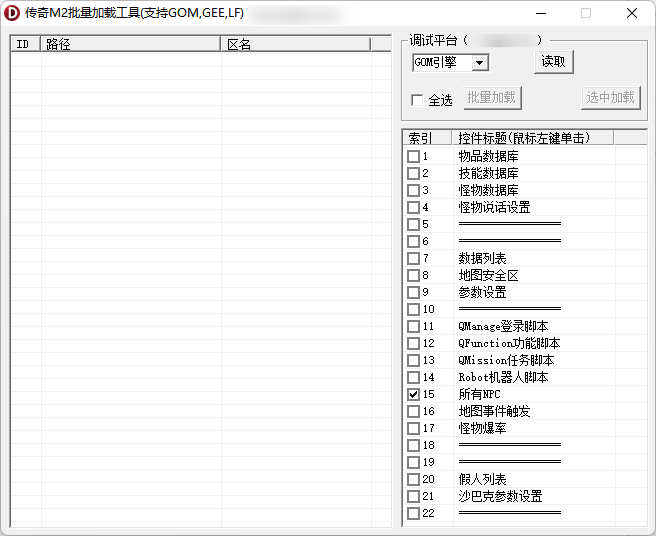Click the 路径 column header
The image size is (656, 536).
click(x=130, y=44)
